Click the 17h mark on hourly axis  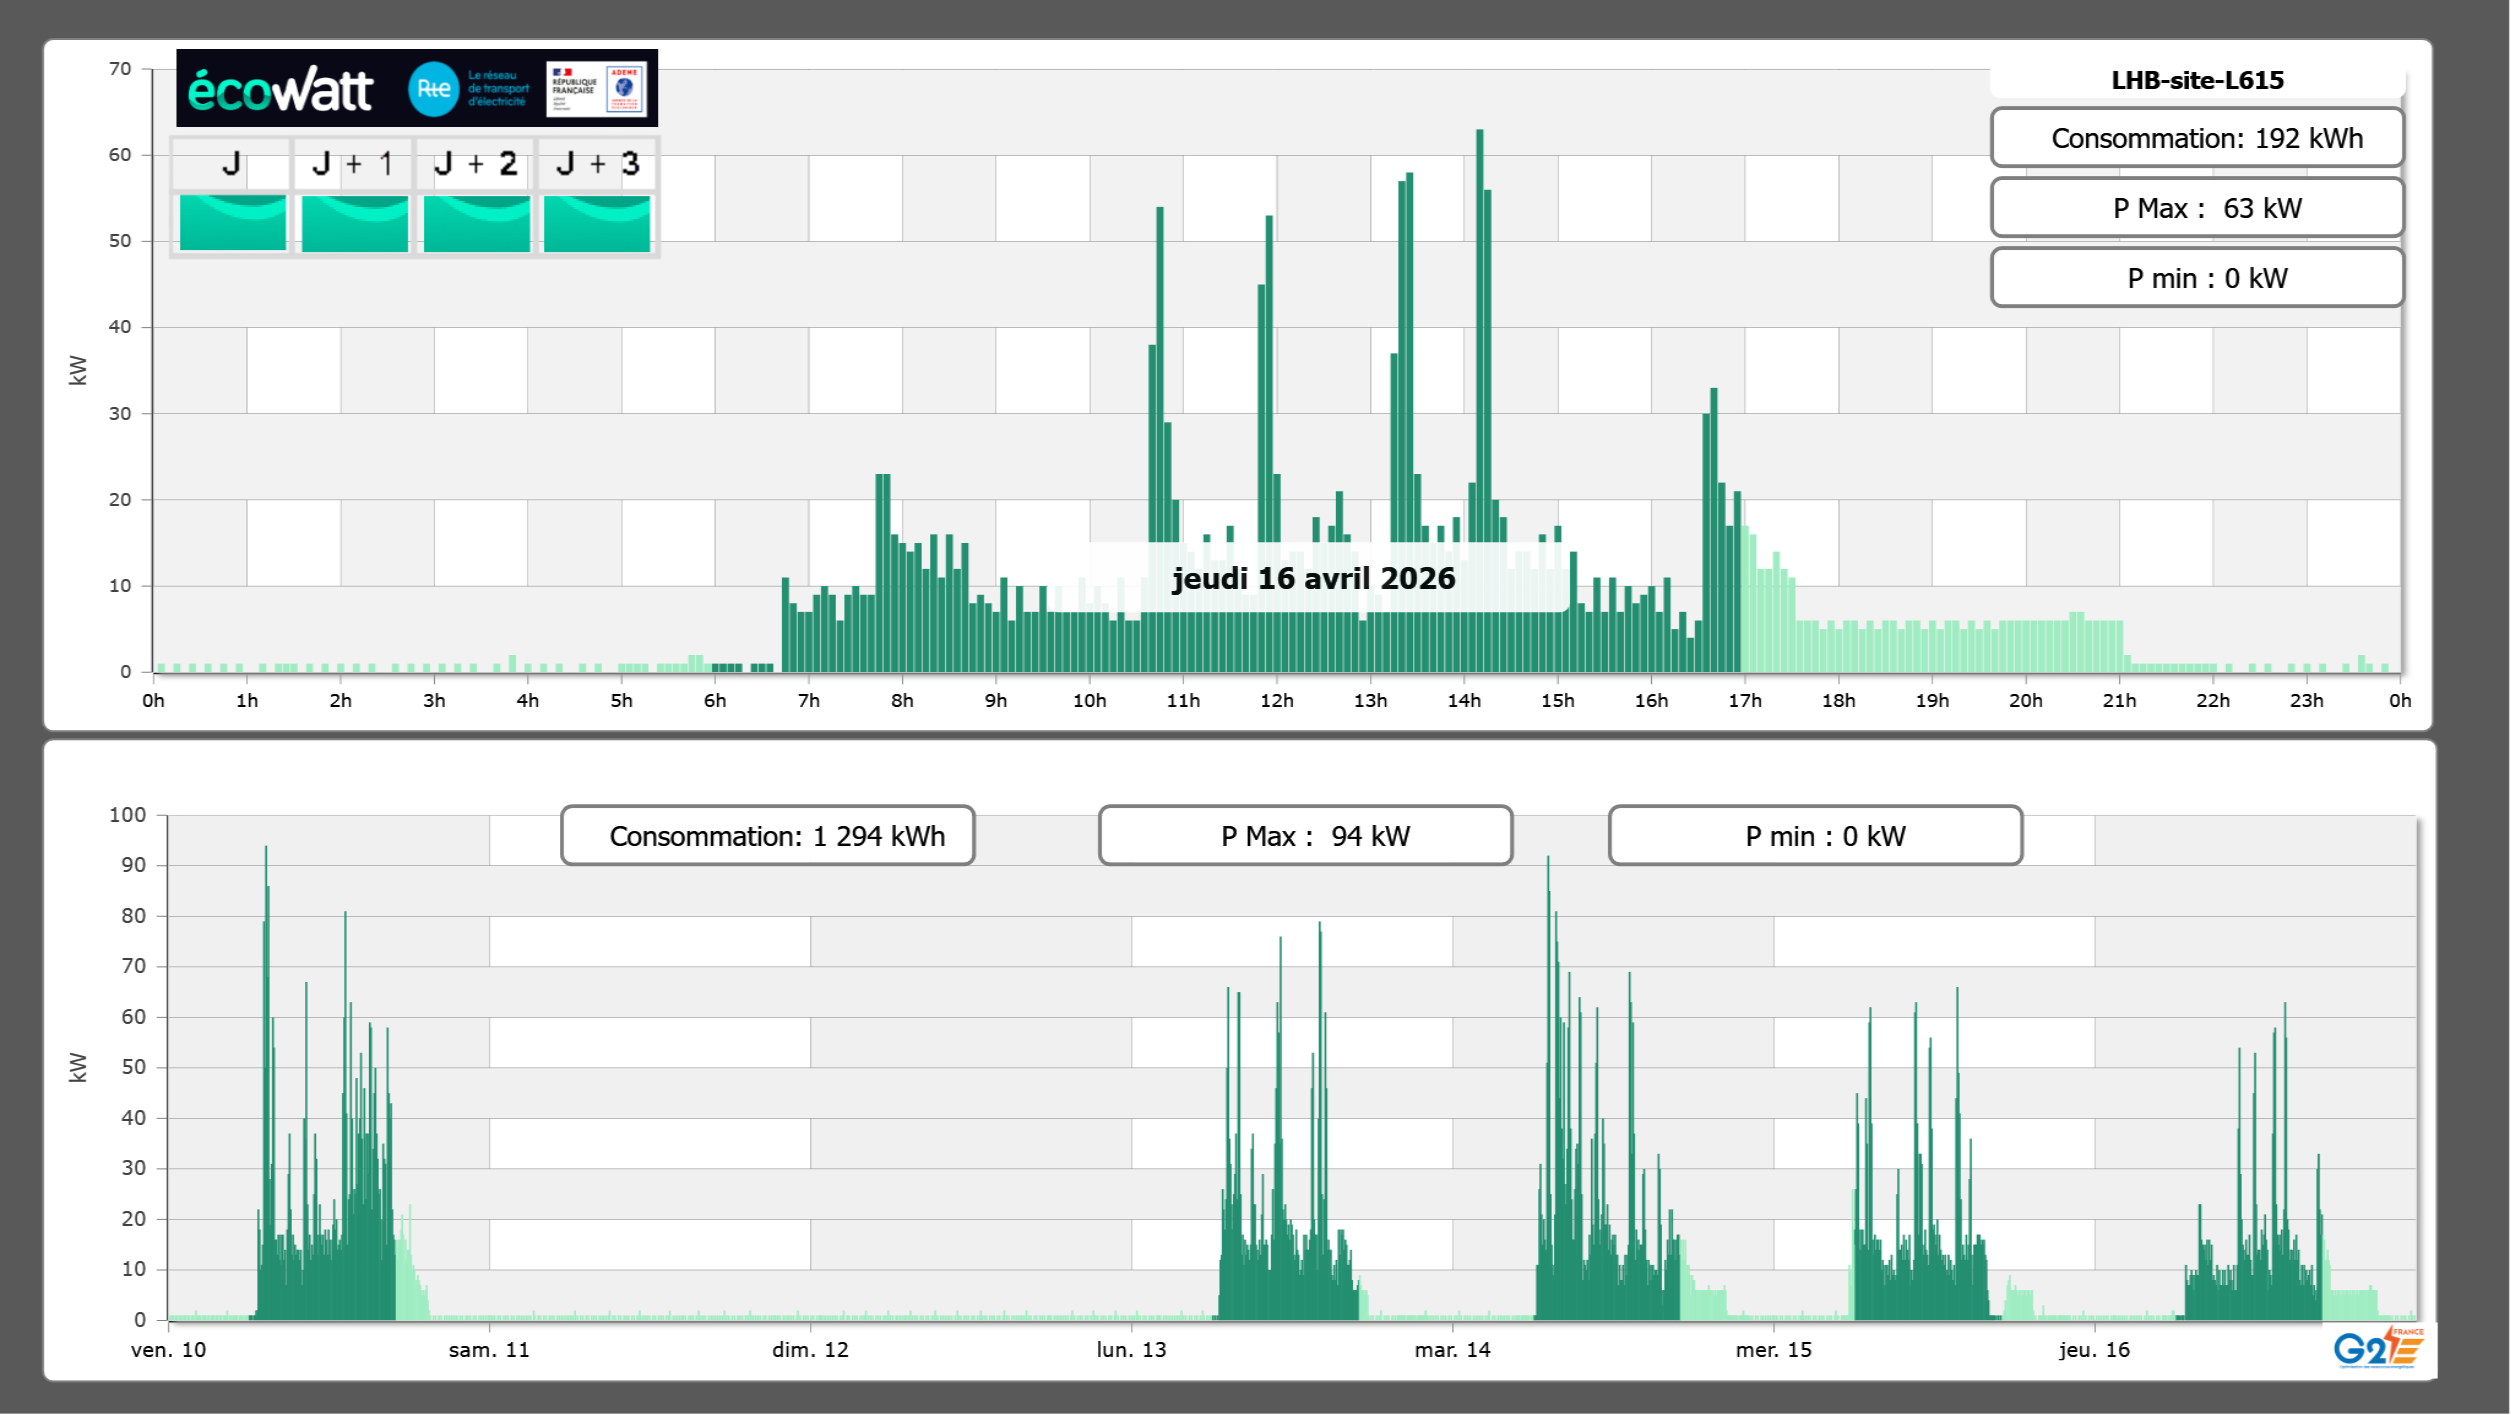point(1744,701)
